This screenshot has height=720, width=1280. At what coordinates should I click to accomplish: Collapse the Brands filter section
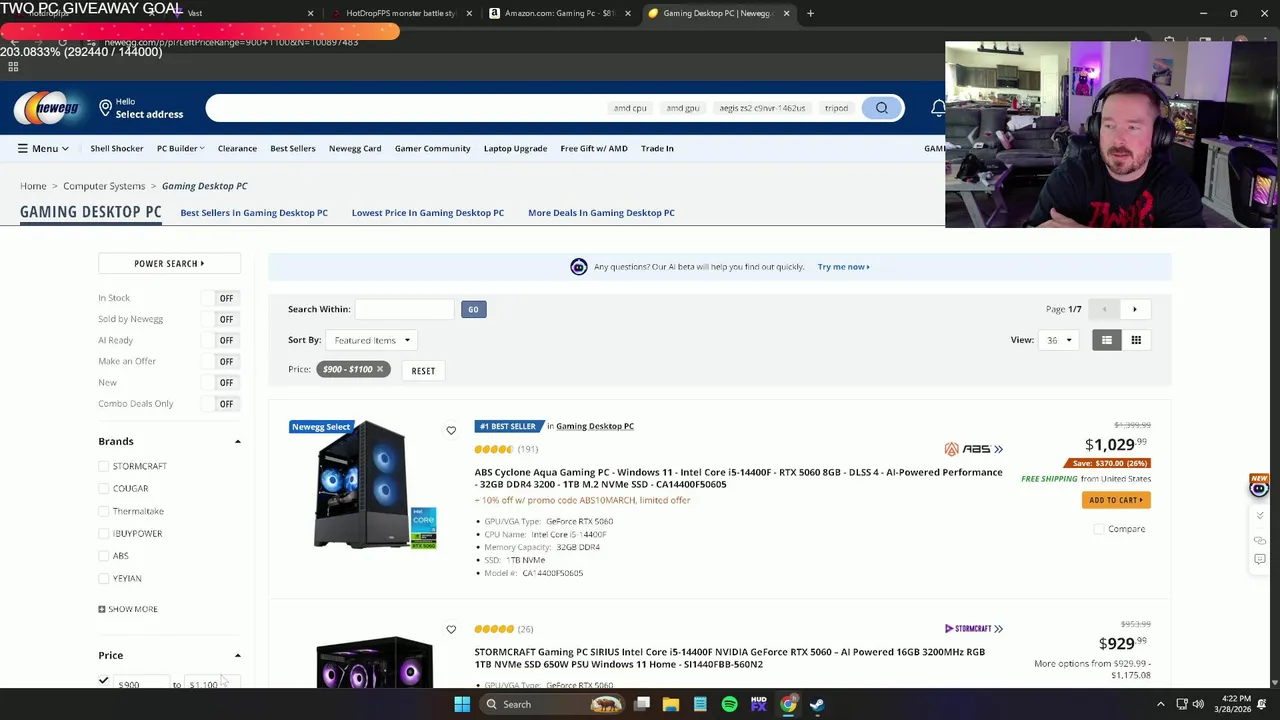click(x=237, y=441)
